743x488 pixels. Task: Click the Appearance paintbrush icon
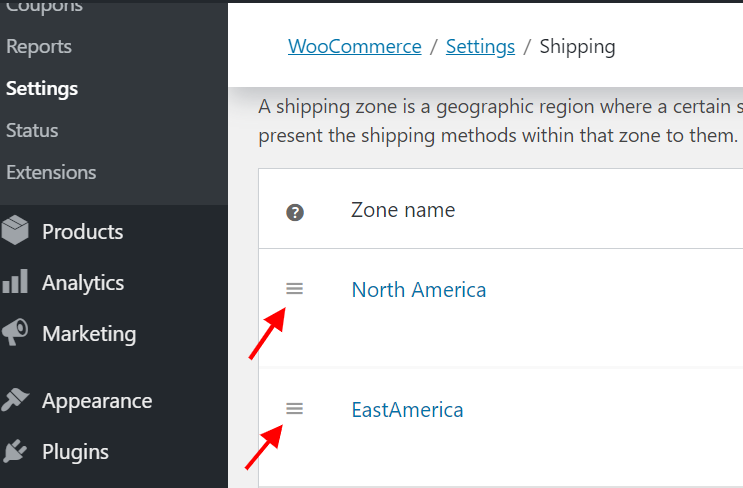tap(15, 400)
